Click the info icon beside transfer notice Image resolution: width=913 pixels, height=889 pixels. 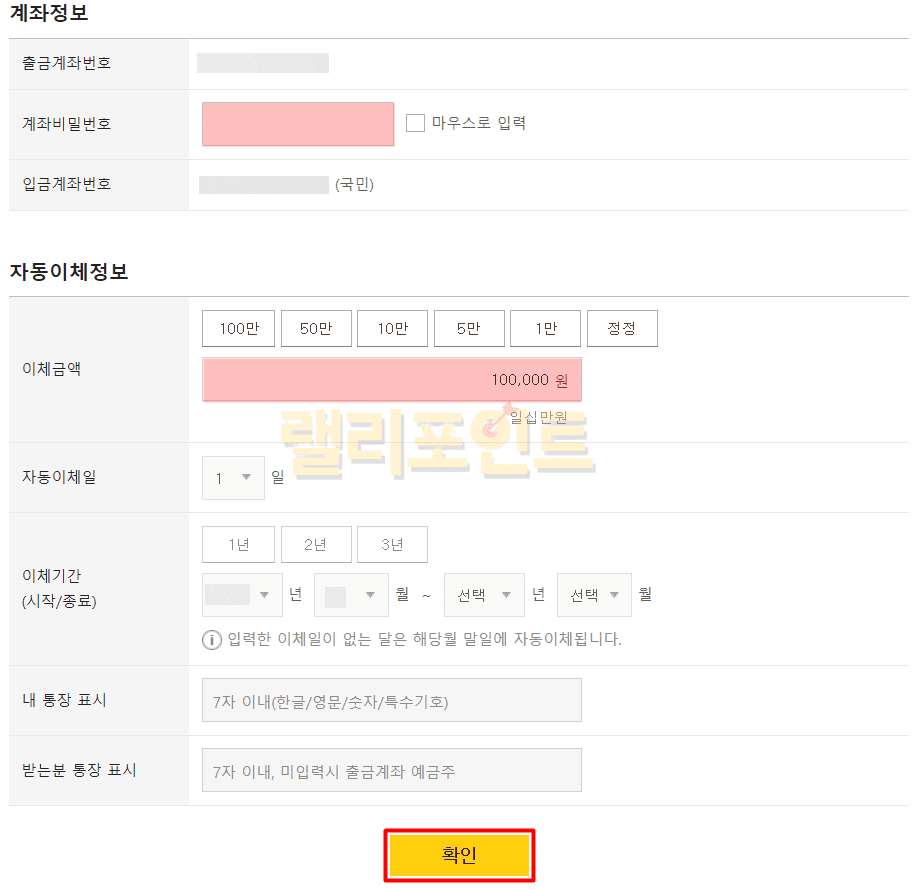tap(212, 639)
